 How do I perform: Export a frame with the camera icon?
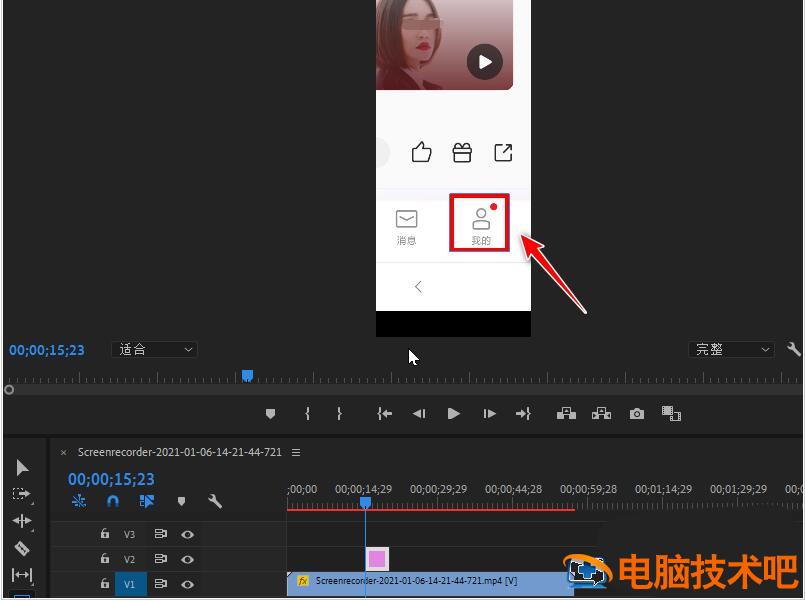tap(636, 413)
